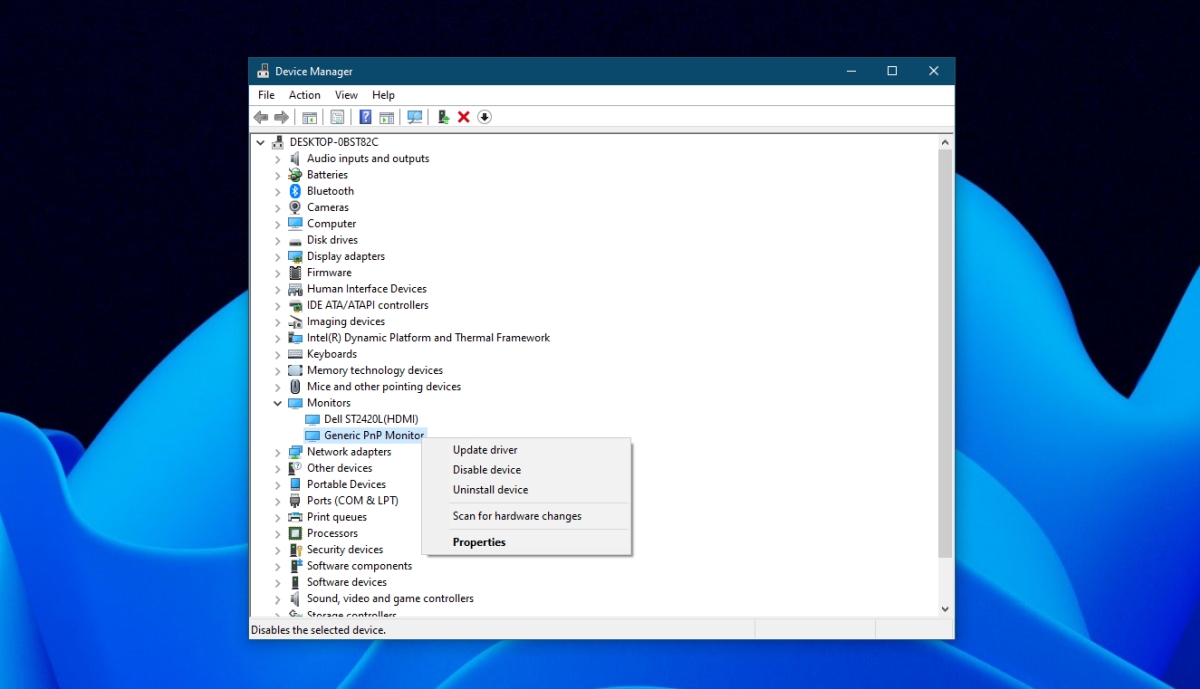Image resolution: width=1200 pixels, height=689 pixels.
Task: Collapse the Monitors category
Action: pos(278,403)
